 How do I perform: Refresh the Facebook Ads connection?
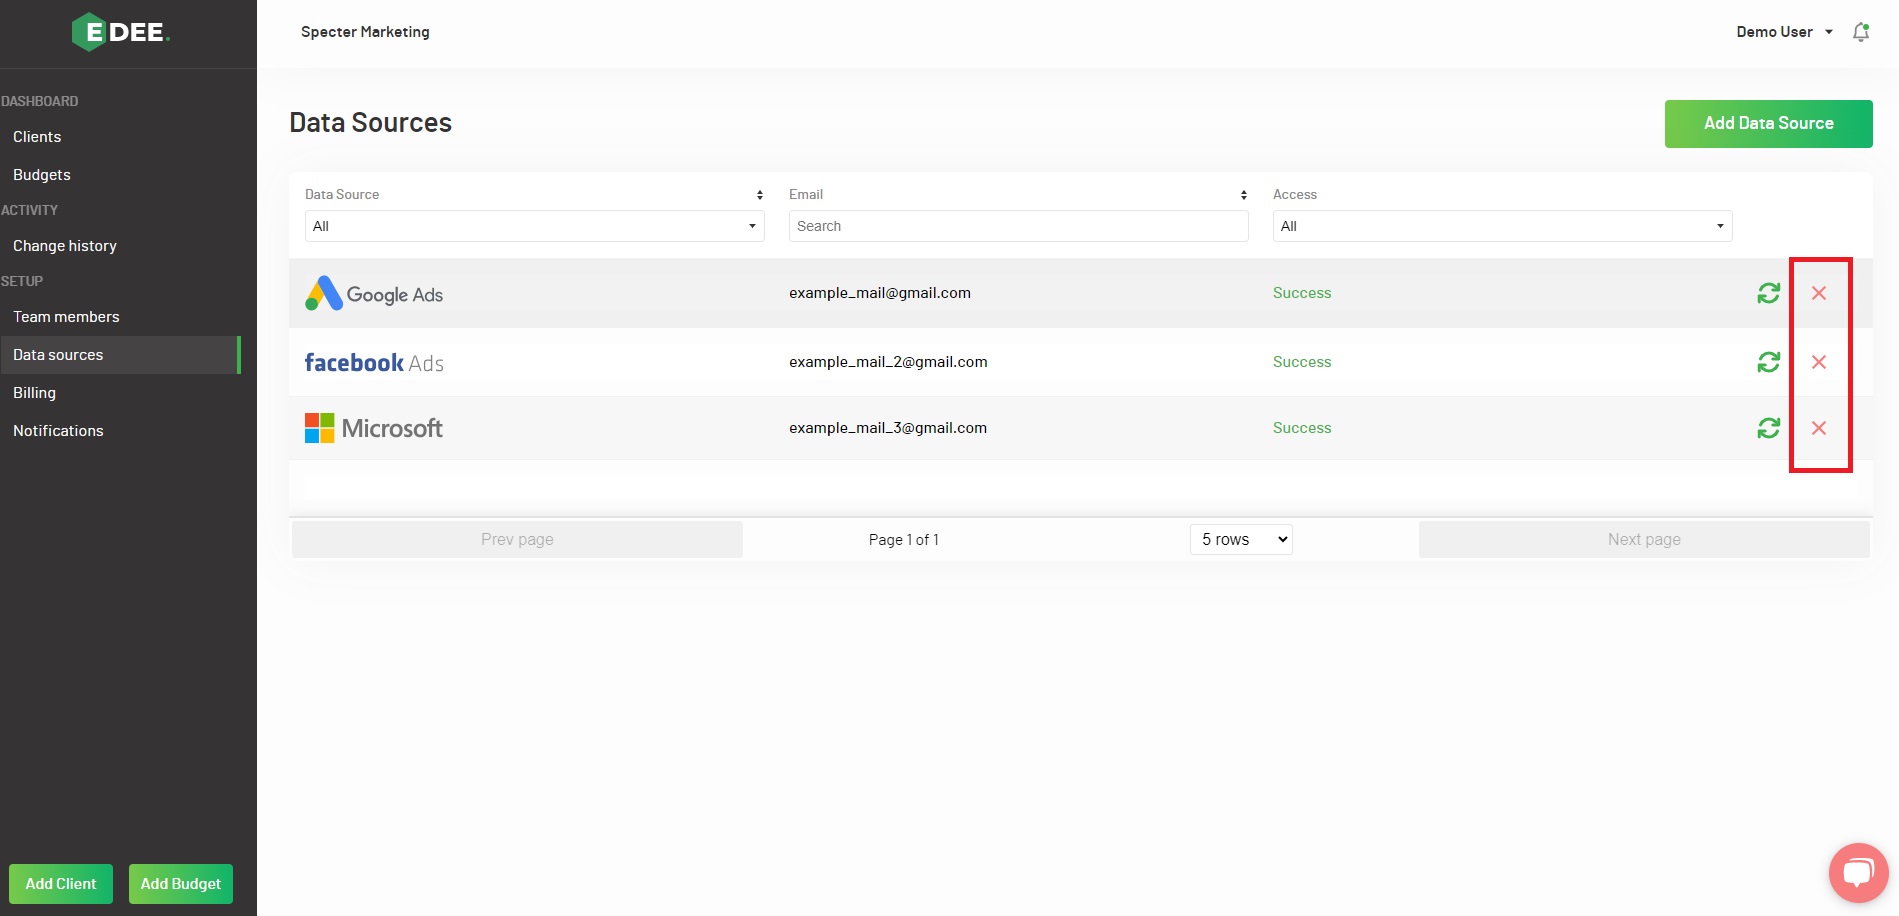1768,362
